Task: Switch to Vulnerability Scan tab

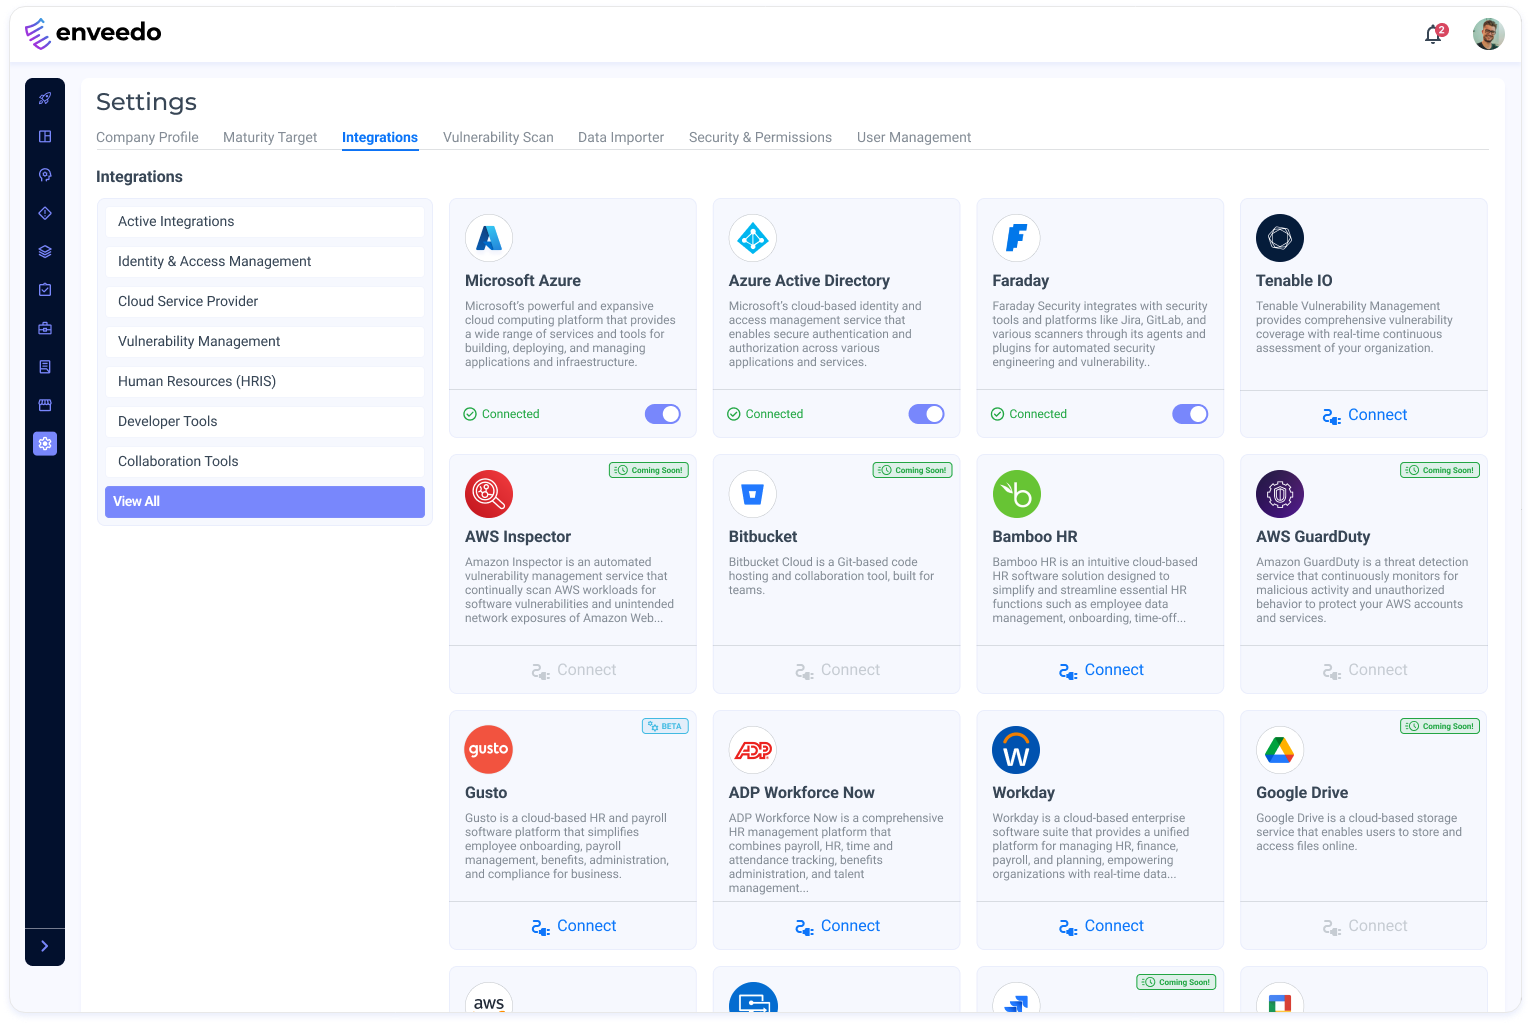Action: pos(498,137)
